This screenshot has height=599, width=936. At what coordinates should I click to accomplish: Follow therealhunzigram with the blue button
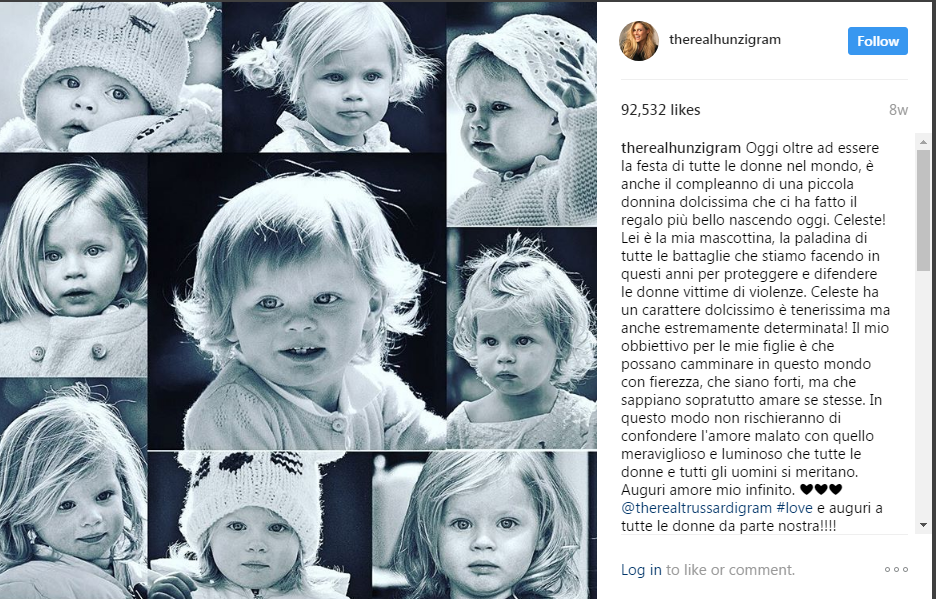(x=878, y=41)
